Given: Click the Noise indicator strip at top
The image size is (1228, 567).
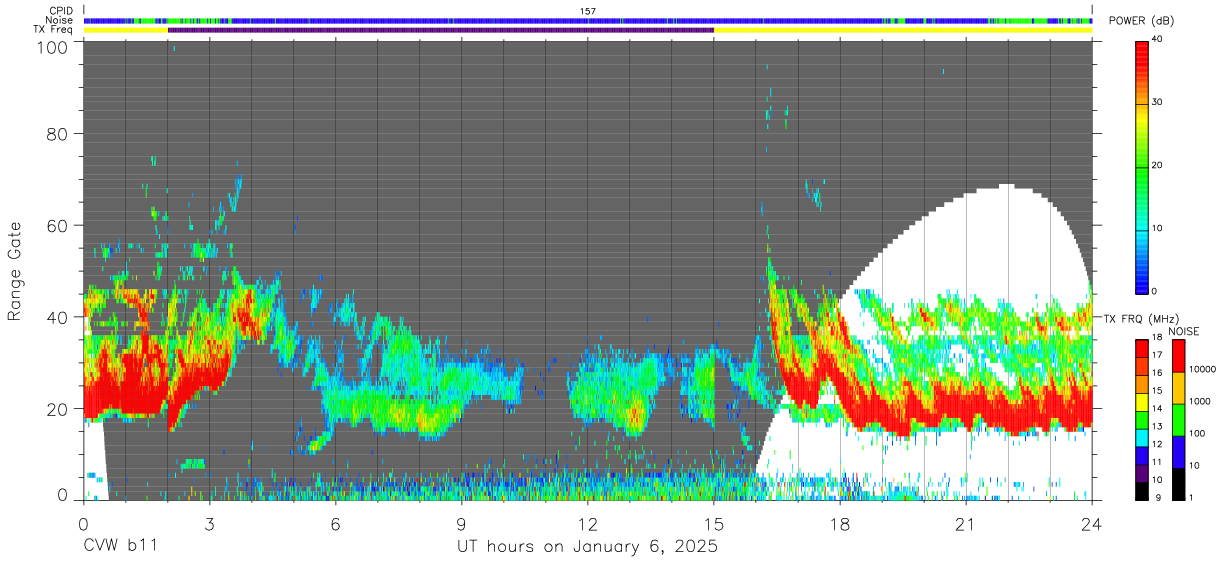Looking at the screenshot, I should click(x=588, y=20).
